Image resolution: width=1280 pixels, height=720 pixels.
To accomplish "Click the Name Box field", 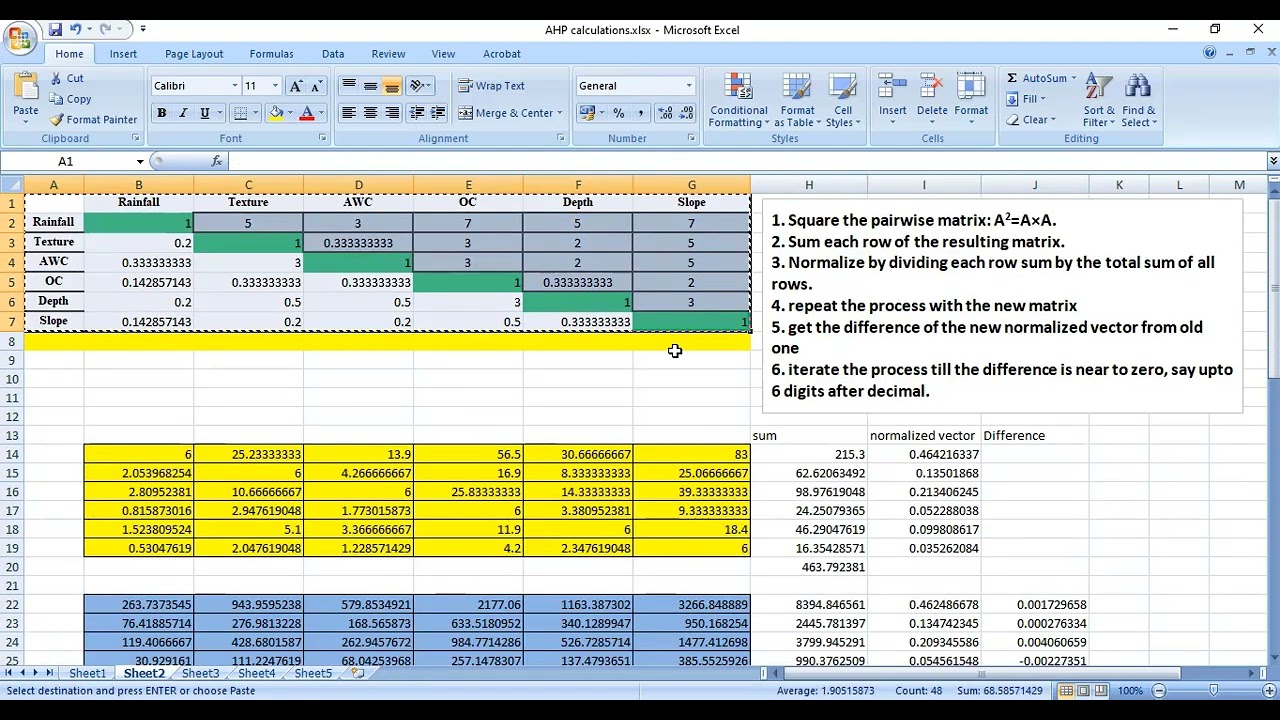I will [x=66, y=161].
